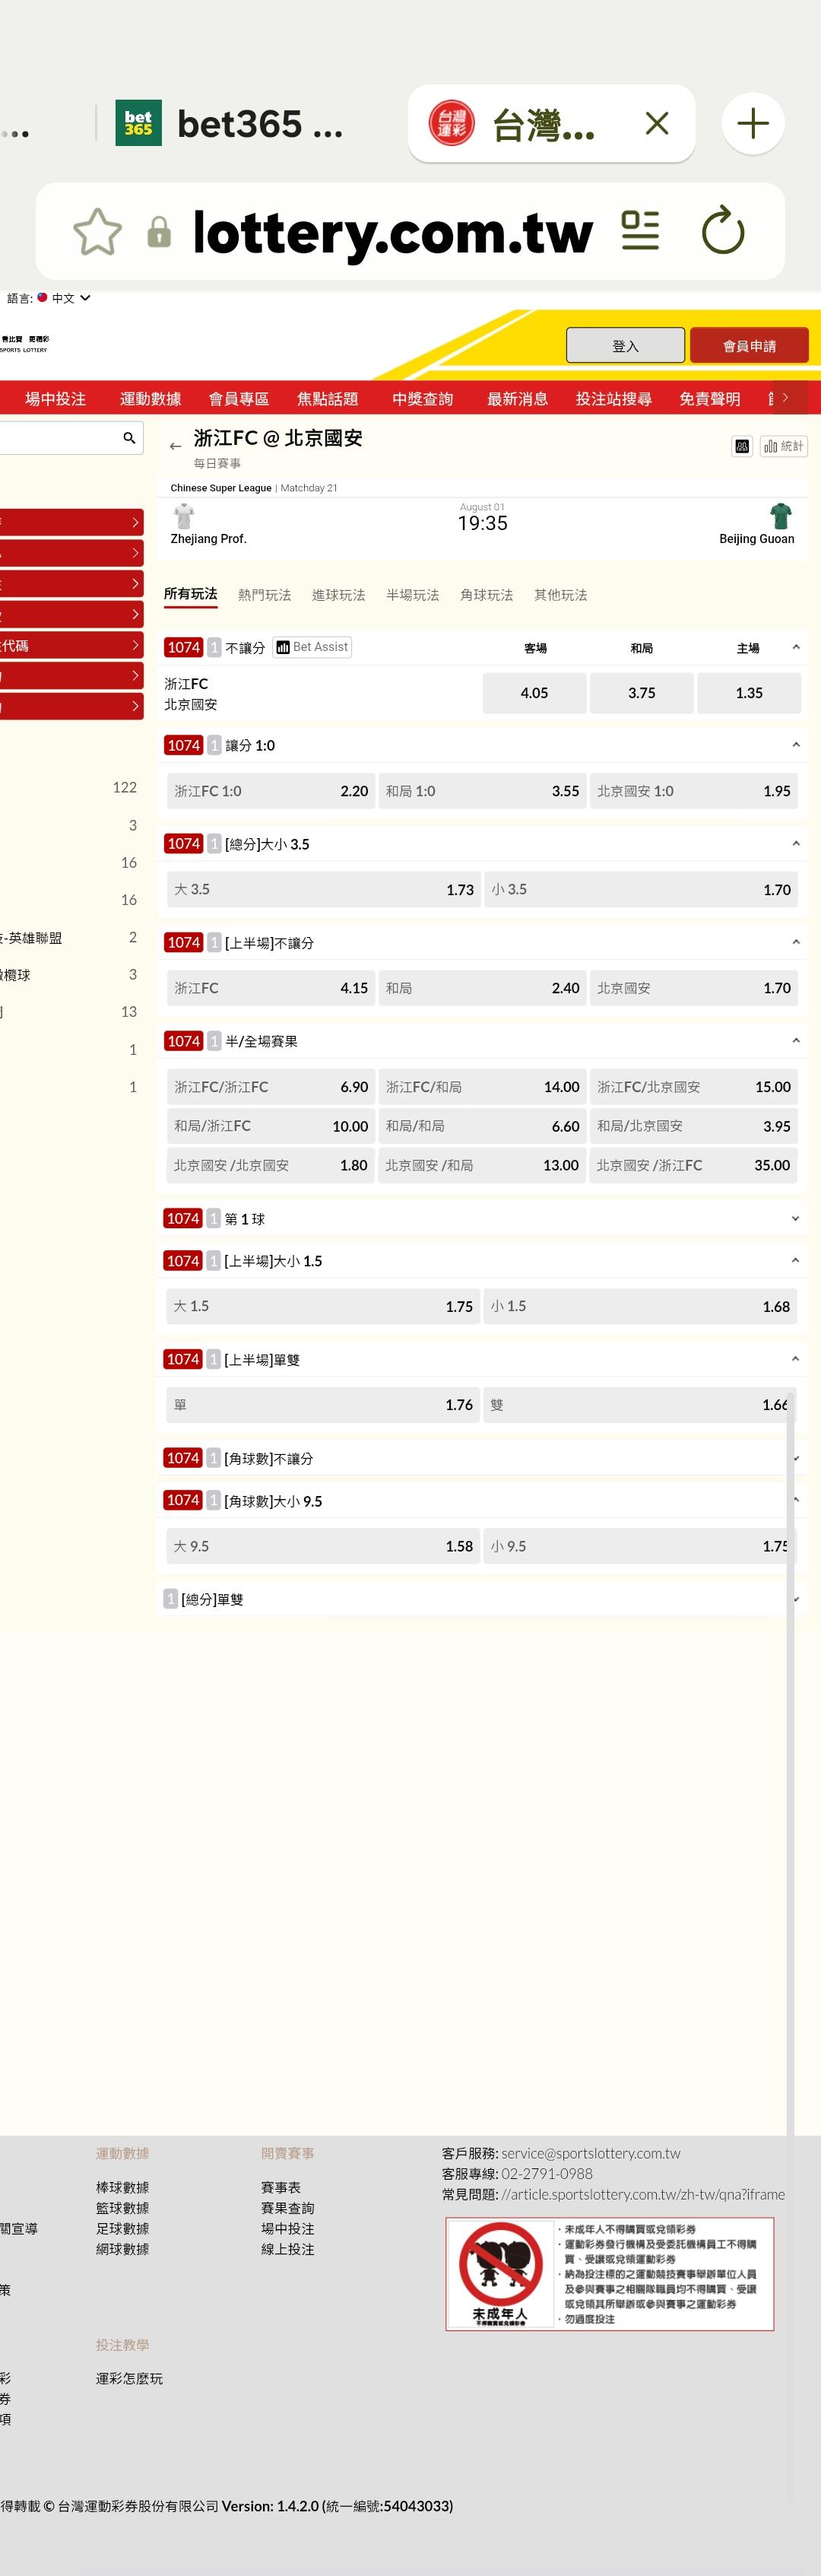Pick 北京國安 1:0 handicap at 1.95
The image size is (821, 2576).
694,791
